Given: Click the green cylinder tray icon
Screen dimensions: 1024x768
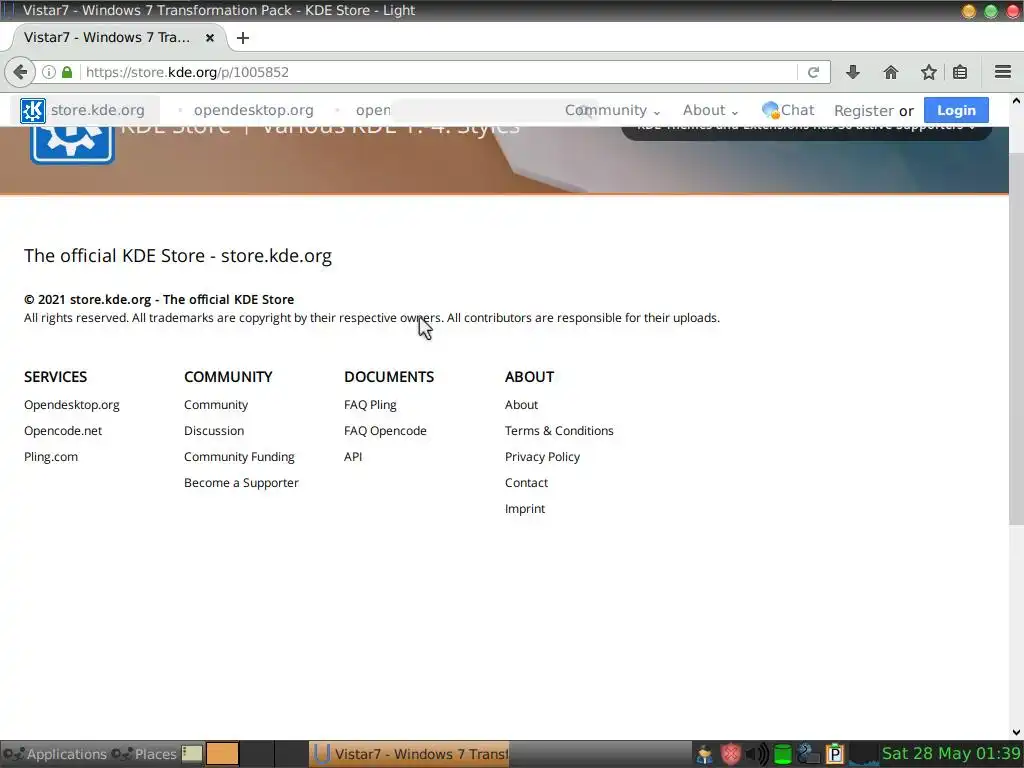Looking at the screenshot, I should tap(782, 754).
